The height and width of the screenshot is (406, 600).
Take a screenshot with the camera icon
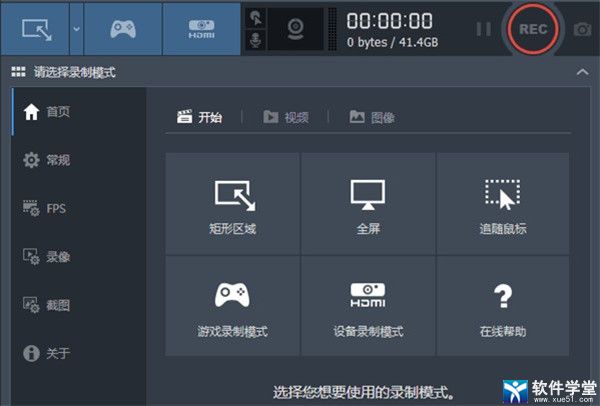tap(582, 29)
